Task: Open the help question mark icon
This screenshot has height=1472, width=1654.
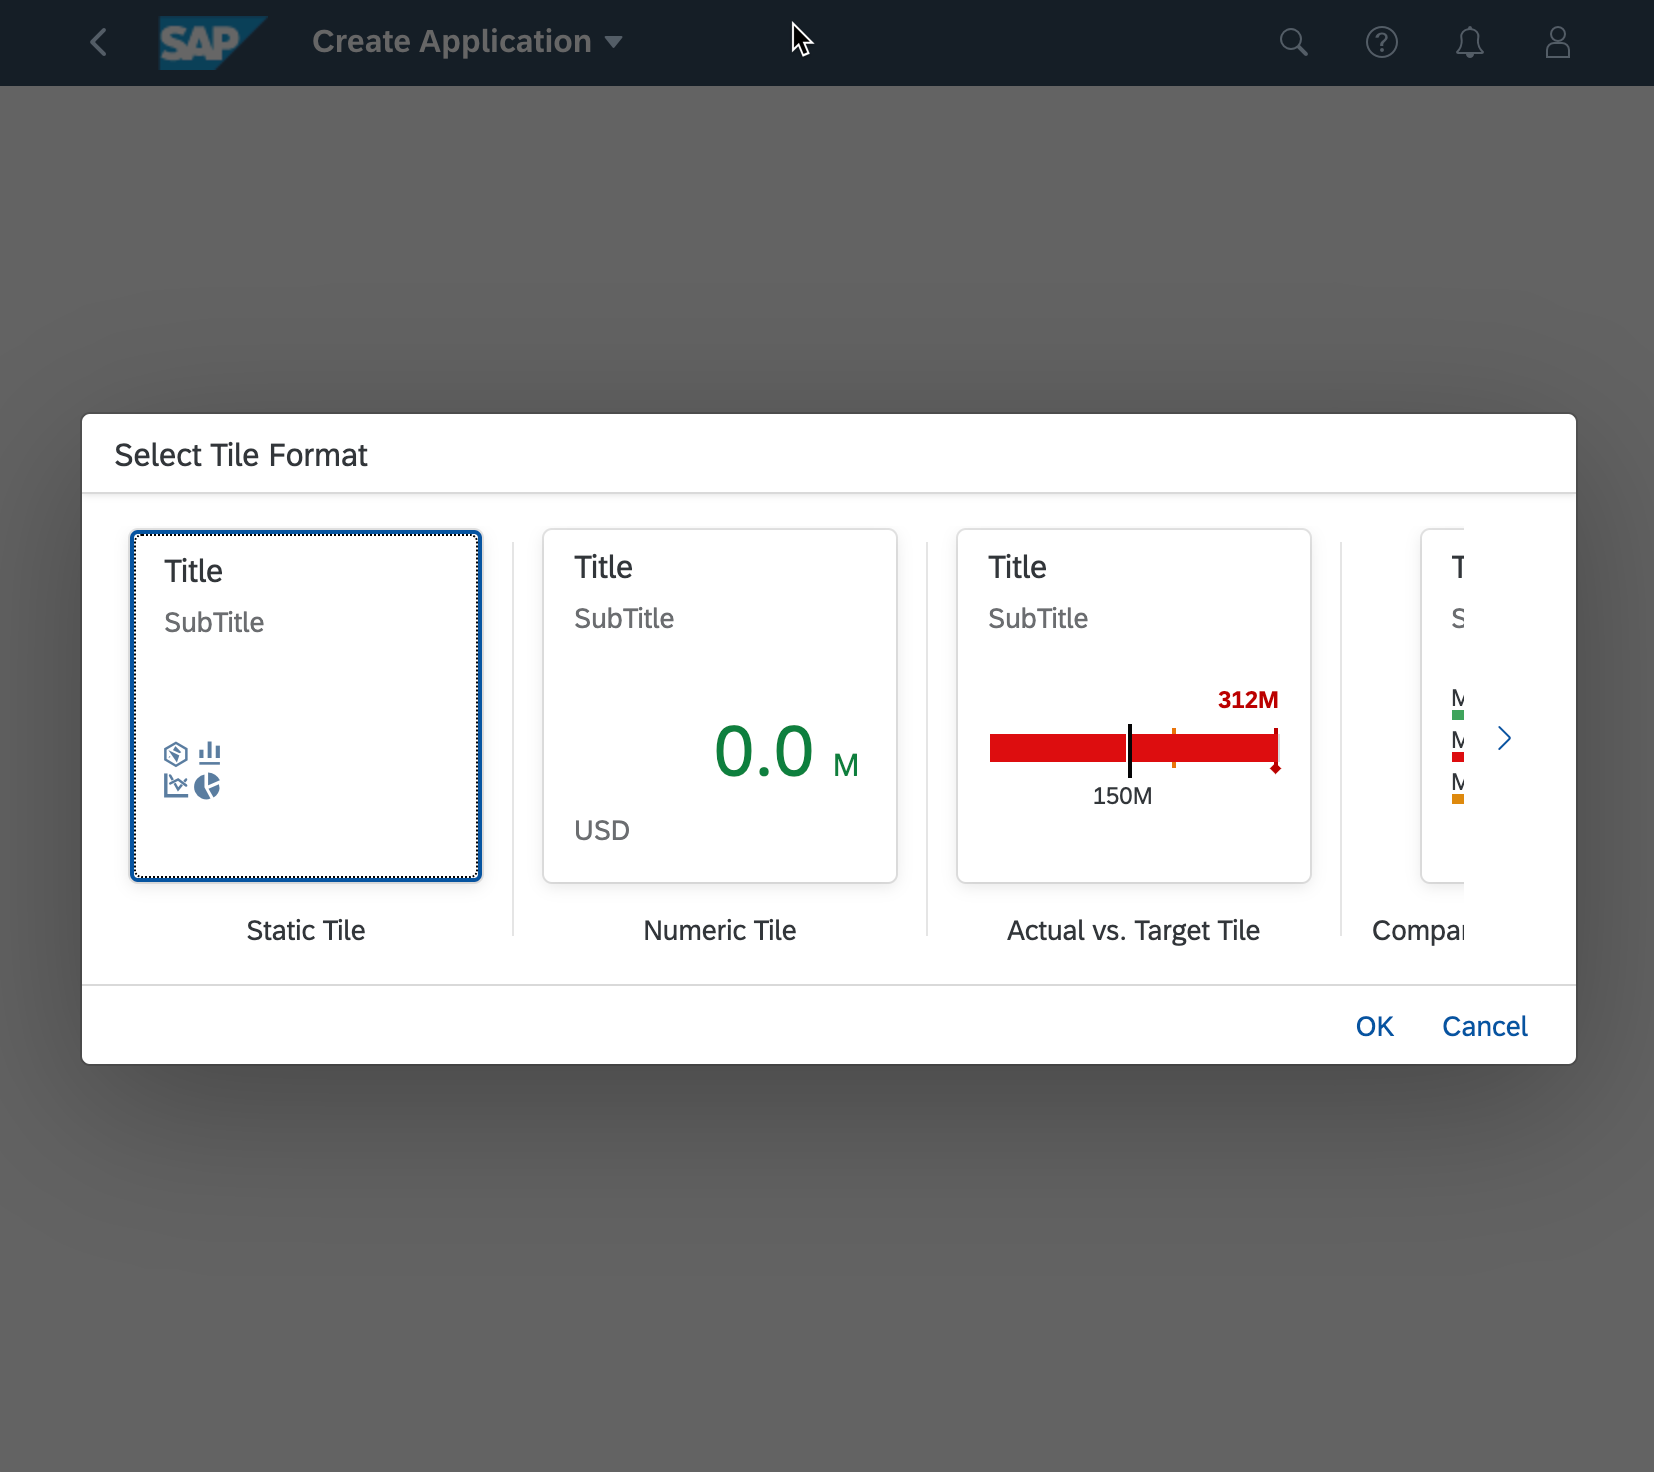Action: 1381,42
